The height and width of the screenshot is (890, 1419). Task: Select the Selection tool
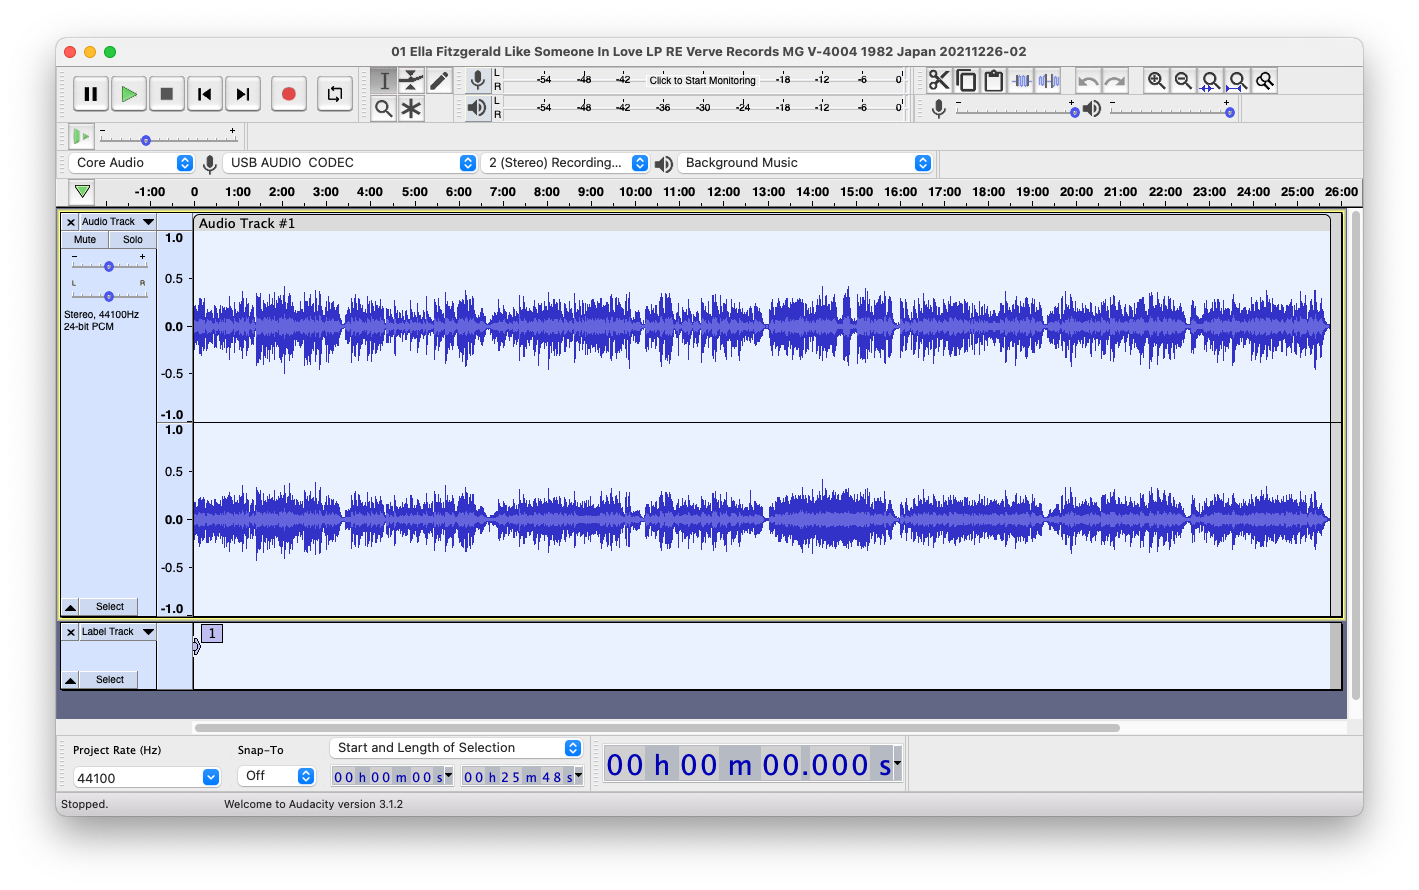point(383,80)
